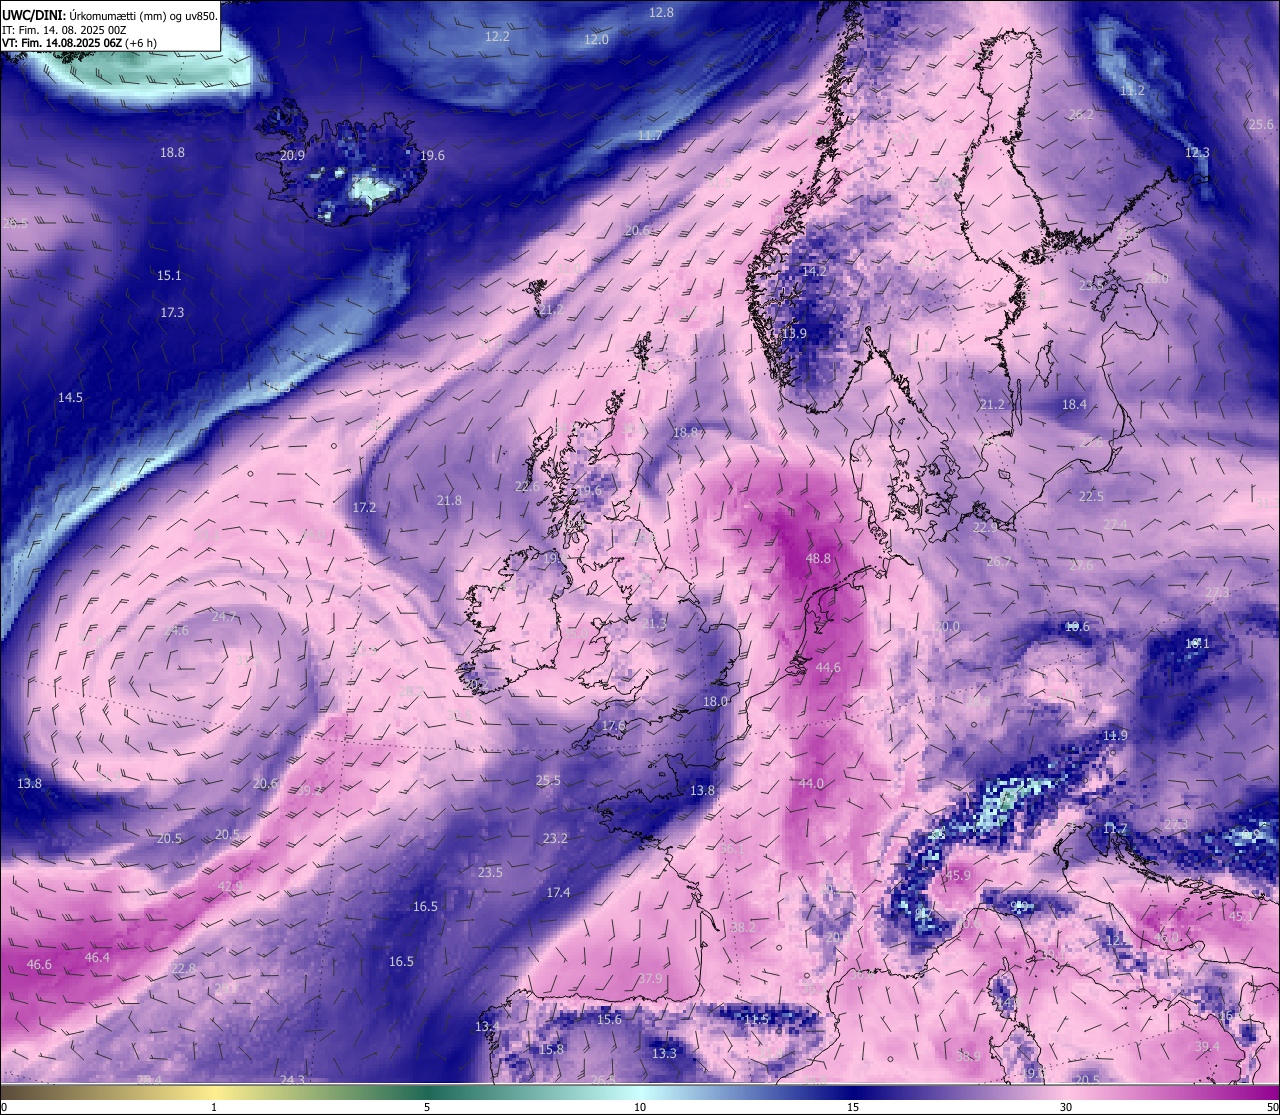
Task: Click the 28.0 value label
Action: tap(1155, 279)
